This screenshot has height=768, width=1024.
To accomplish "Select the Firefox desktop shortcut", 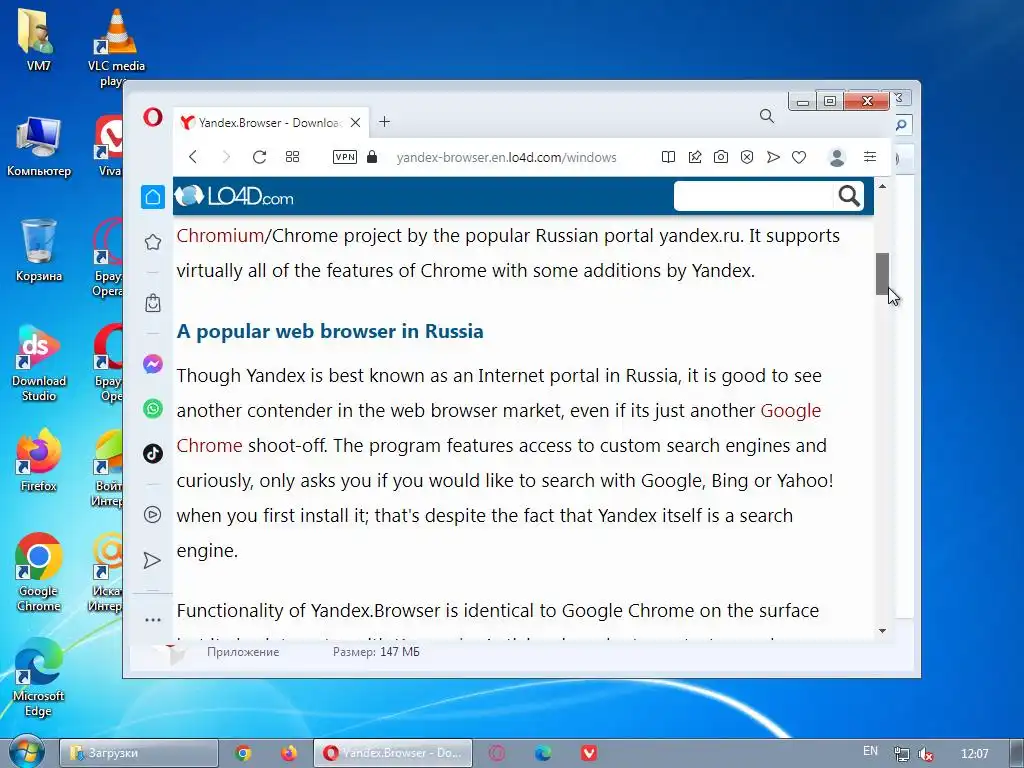I will pos(39,460).
